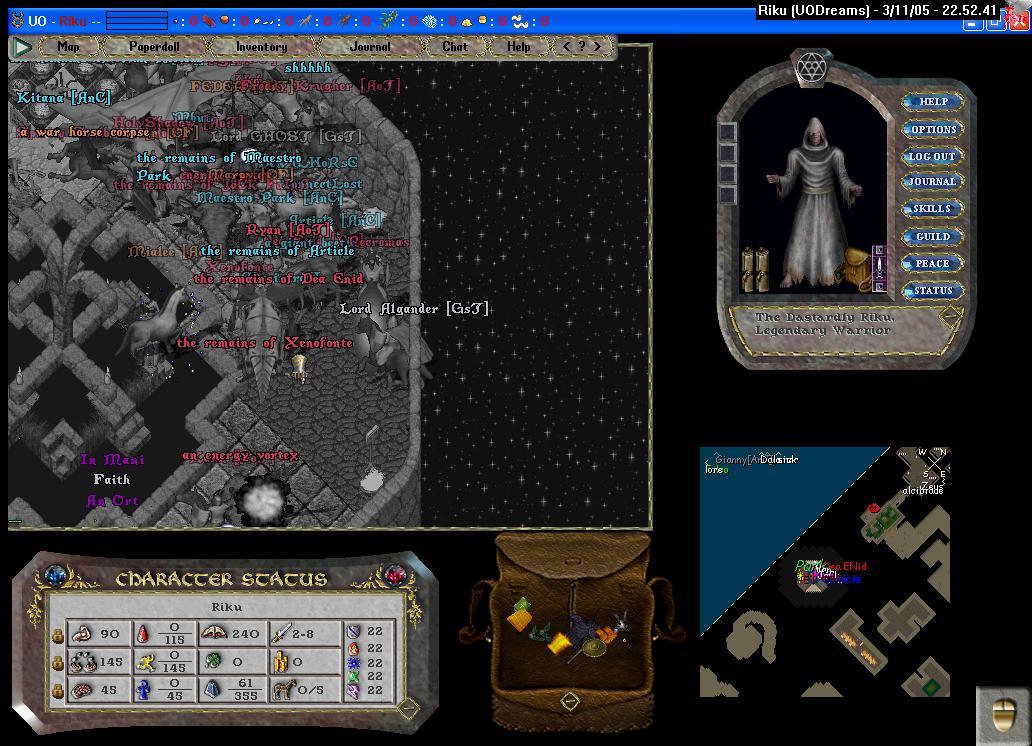The height and width of the screenshot is (746, 1032).
Task: Toggle the PEACE war mode button
Action: click(932, 263)
